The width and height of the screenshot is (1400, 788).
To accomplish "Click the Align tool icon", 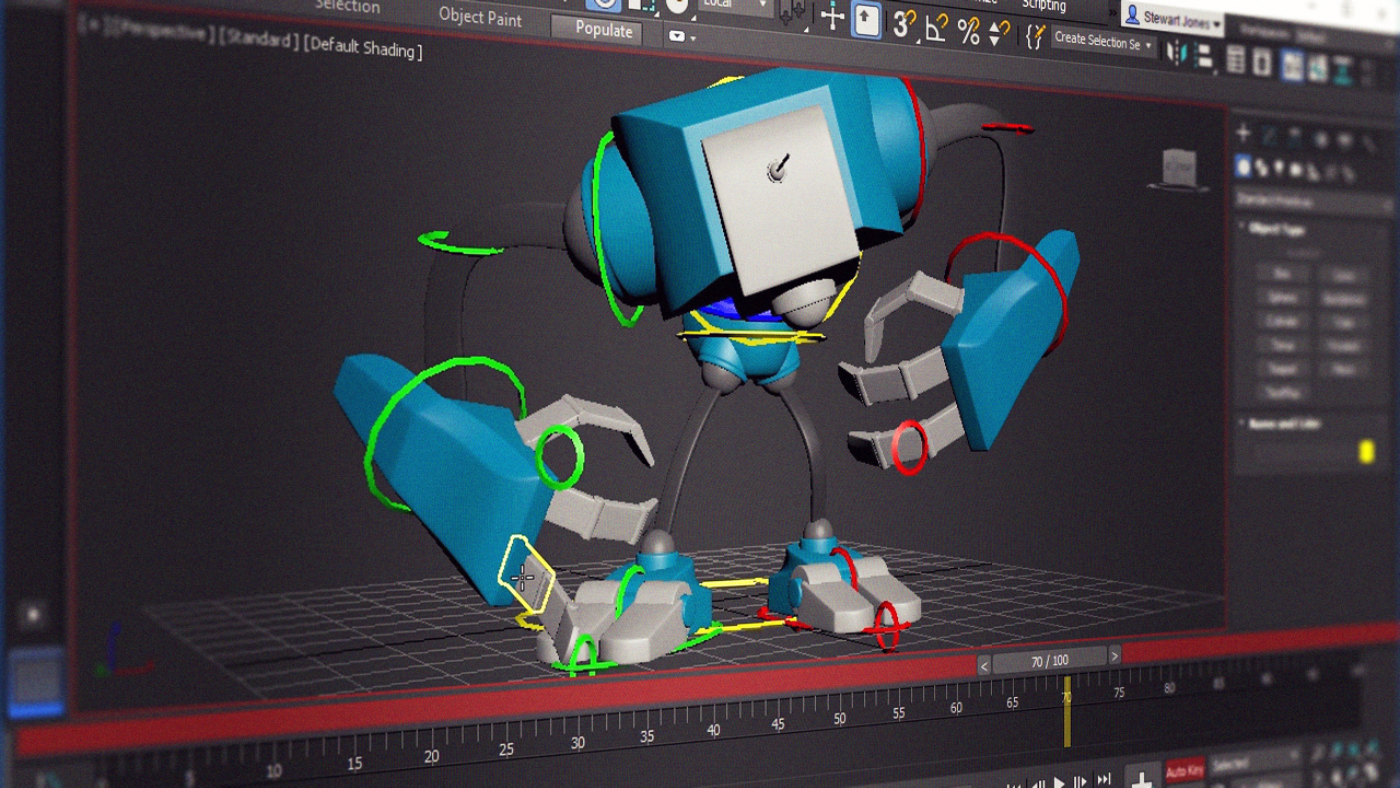I will point(1203,54).
